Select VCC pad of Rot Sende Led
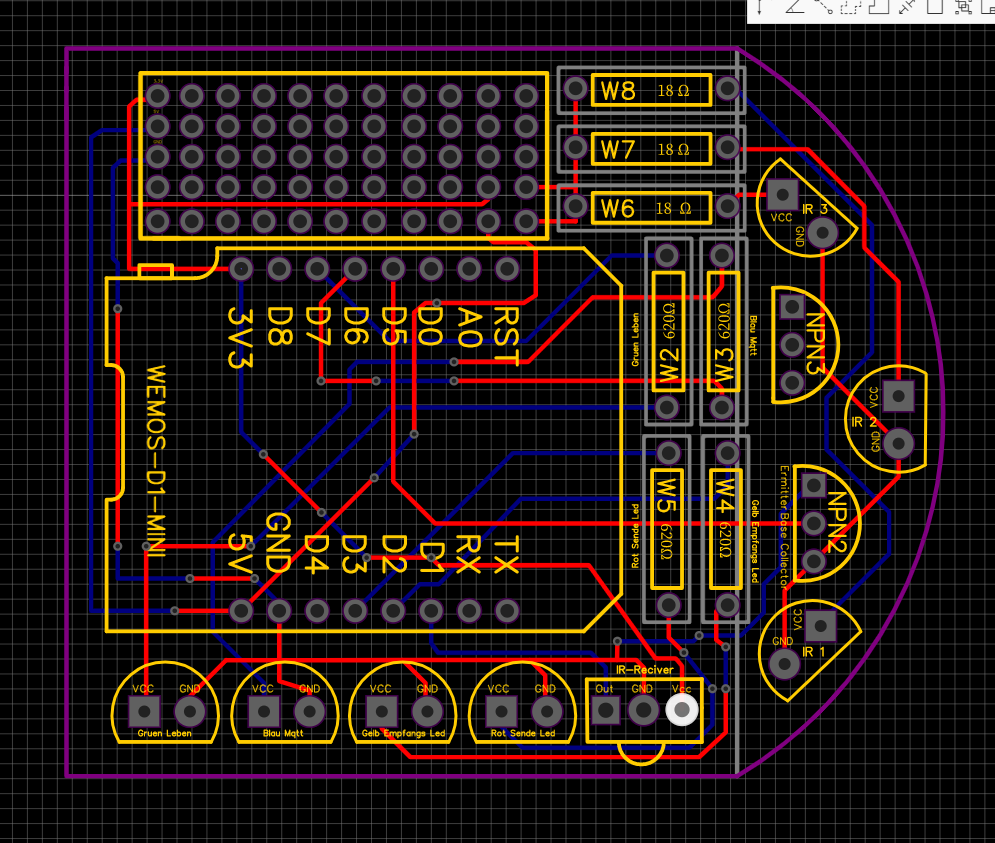The height and width of the screenshot is (843, 995). click(x=501, y=712)
